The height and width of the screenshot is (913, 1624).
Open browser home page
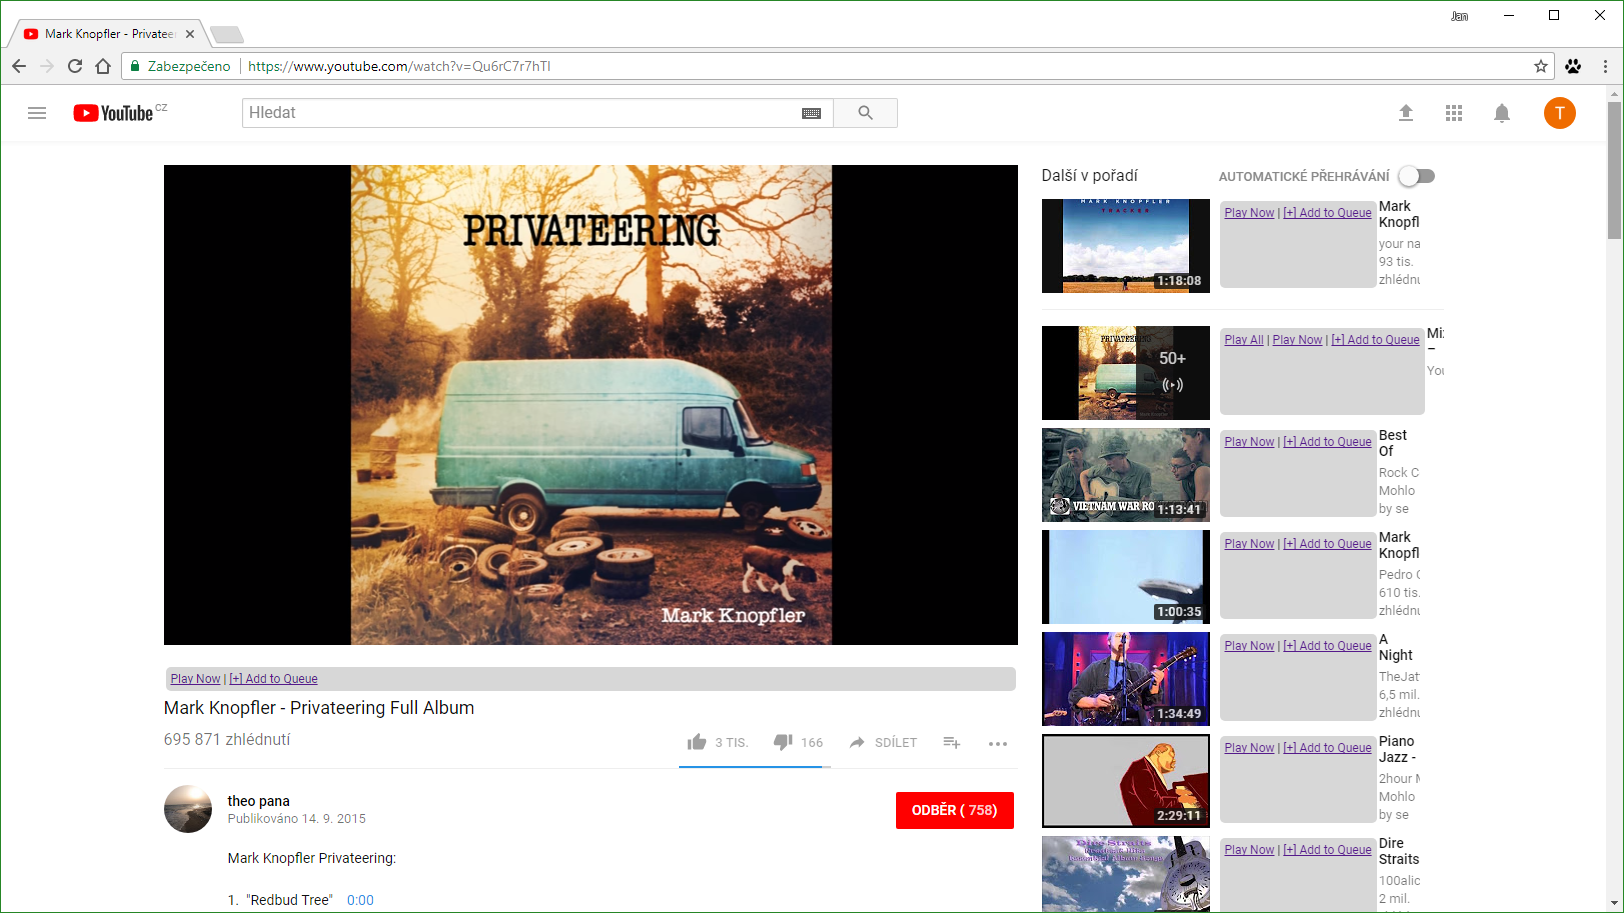point(103,66)
